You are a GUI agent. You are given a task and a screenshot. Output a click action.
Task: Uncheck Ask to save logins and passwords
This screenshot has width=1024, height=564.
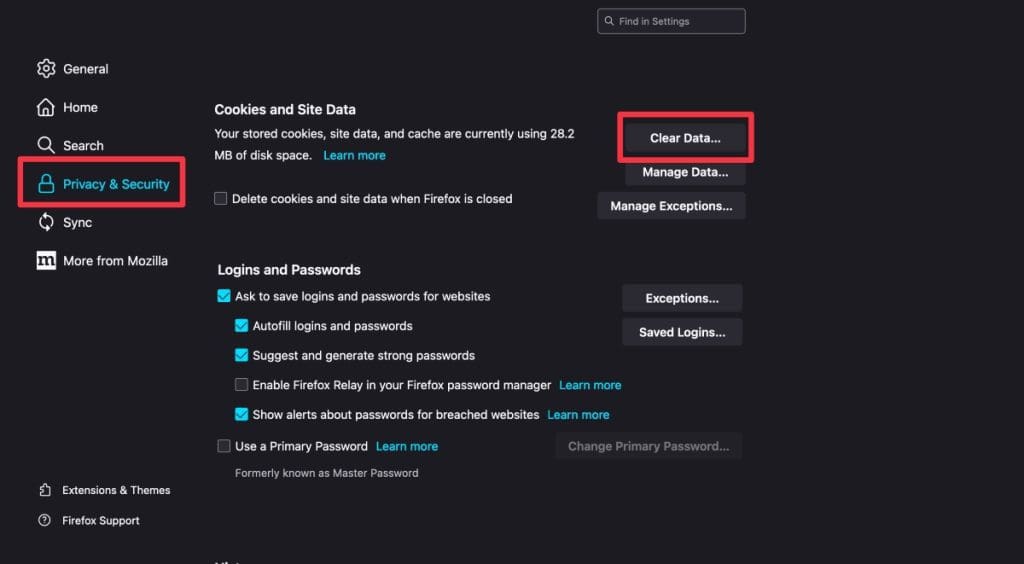point(224,296)
